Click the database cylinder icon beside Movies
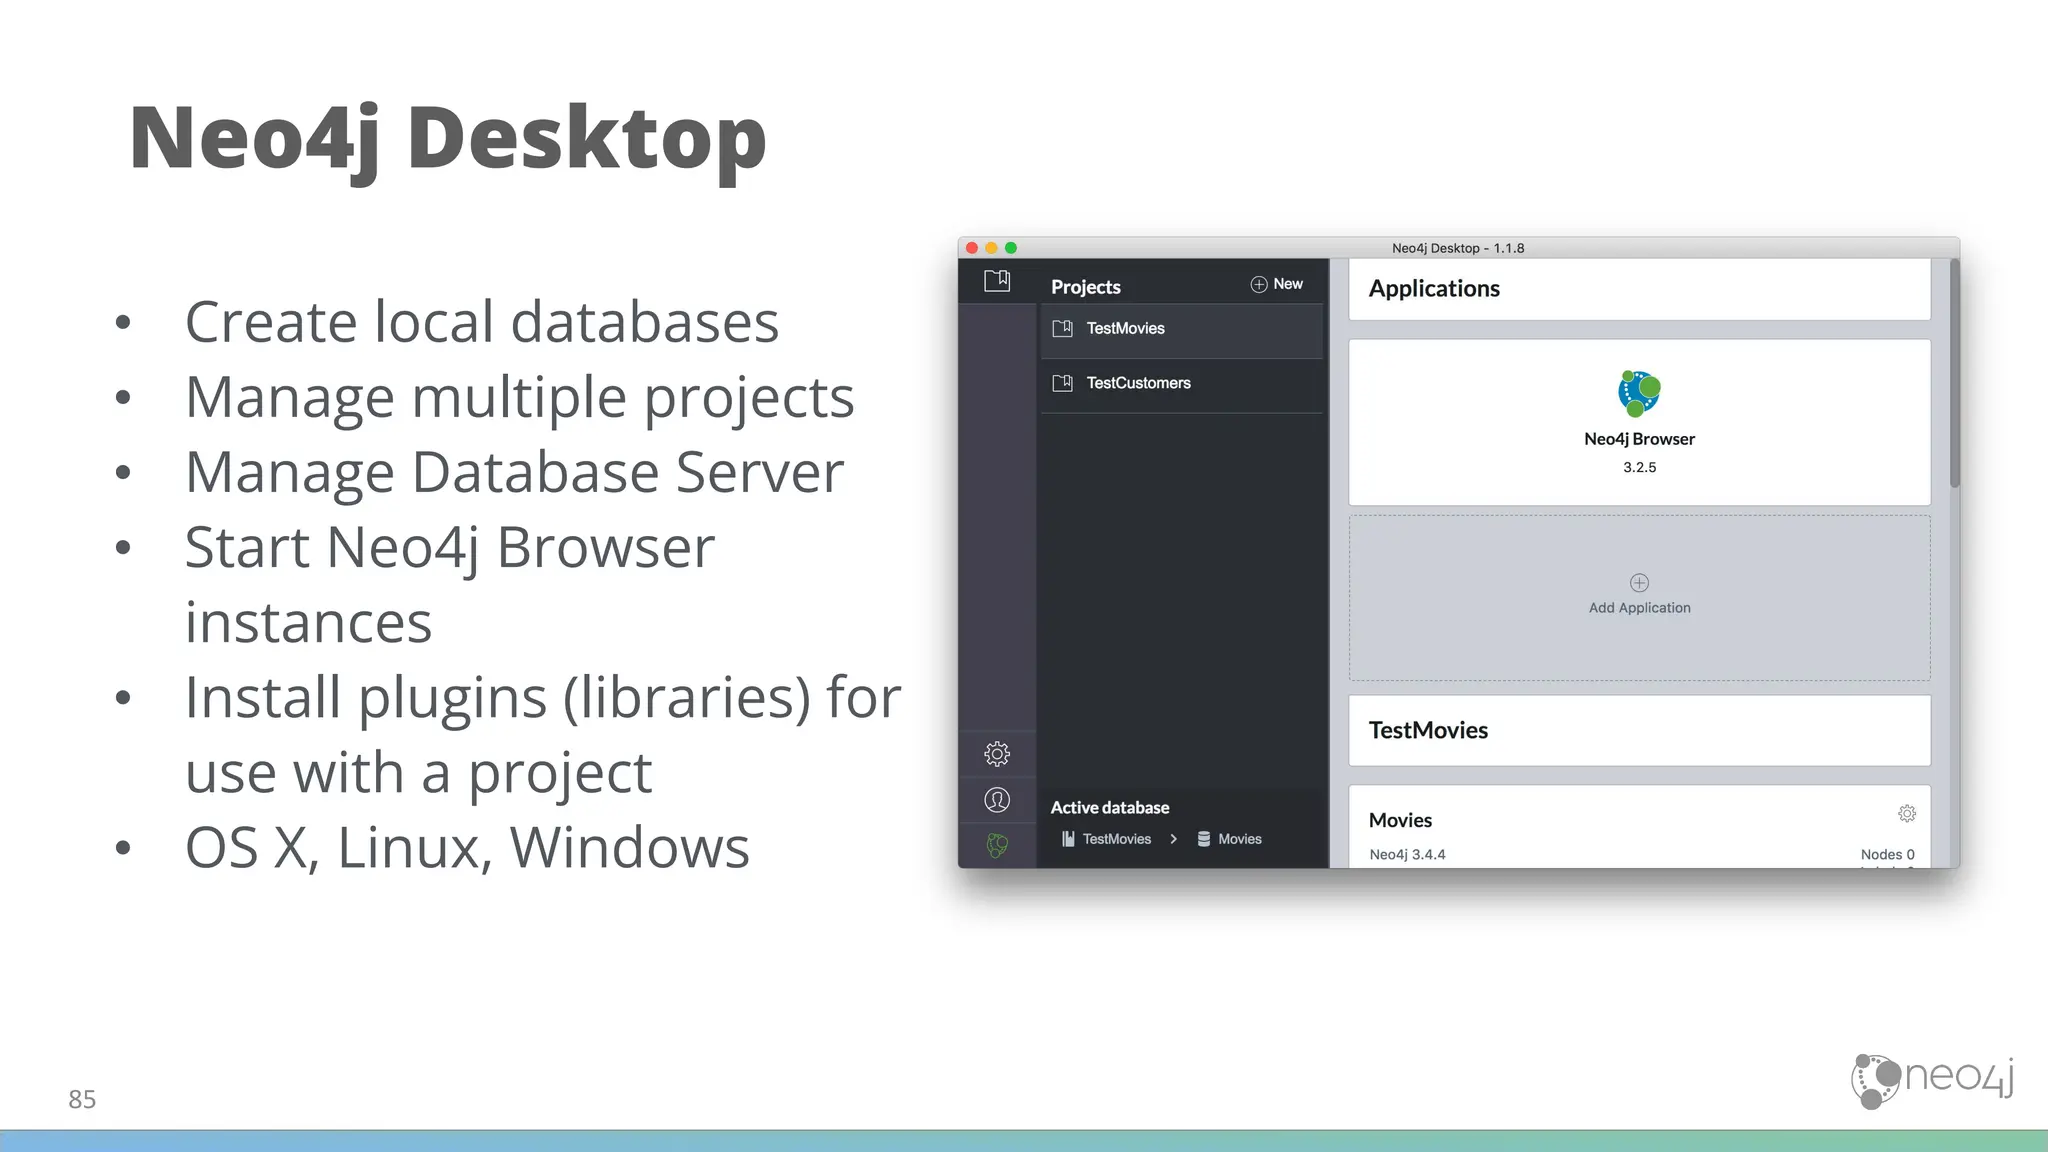Image resolution: width=2048 pixels, height=1152 pixels. click(1204, 839)
